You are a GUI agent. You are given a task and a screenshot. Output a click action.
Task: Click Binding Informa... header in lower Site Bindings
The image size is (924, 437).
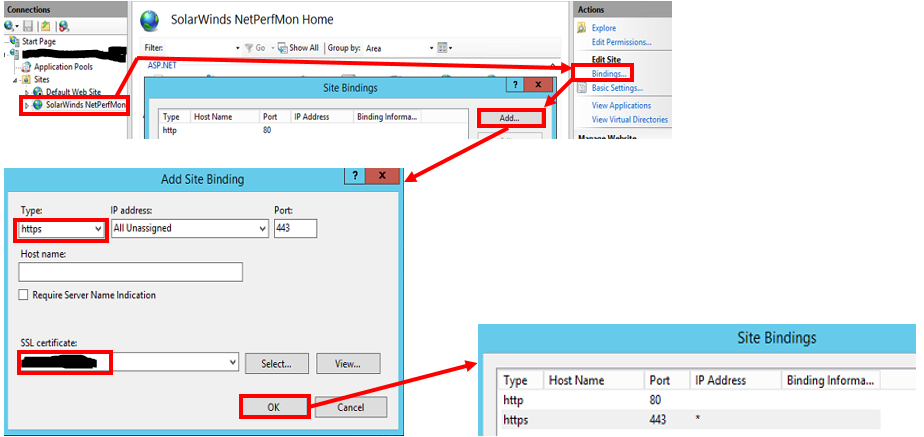tap(830, 380)
